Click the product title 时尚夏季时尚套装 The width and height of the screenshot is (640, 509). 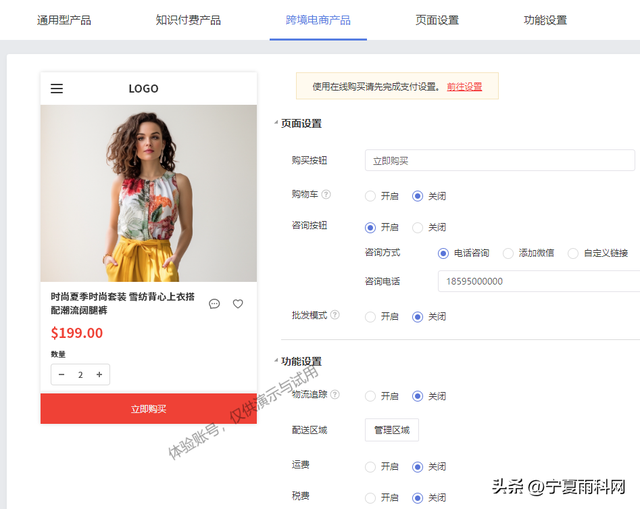pyautogui.click(x=122, y=303)
